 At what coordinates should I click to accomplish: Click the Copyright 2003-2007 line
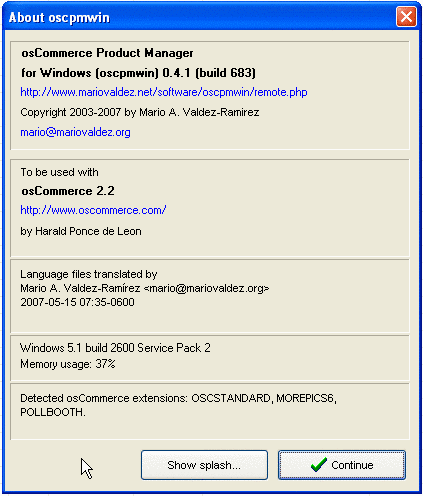(x=140, y=112)
